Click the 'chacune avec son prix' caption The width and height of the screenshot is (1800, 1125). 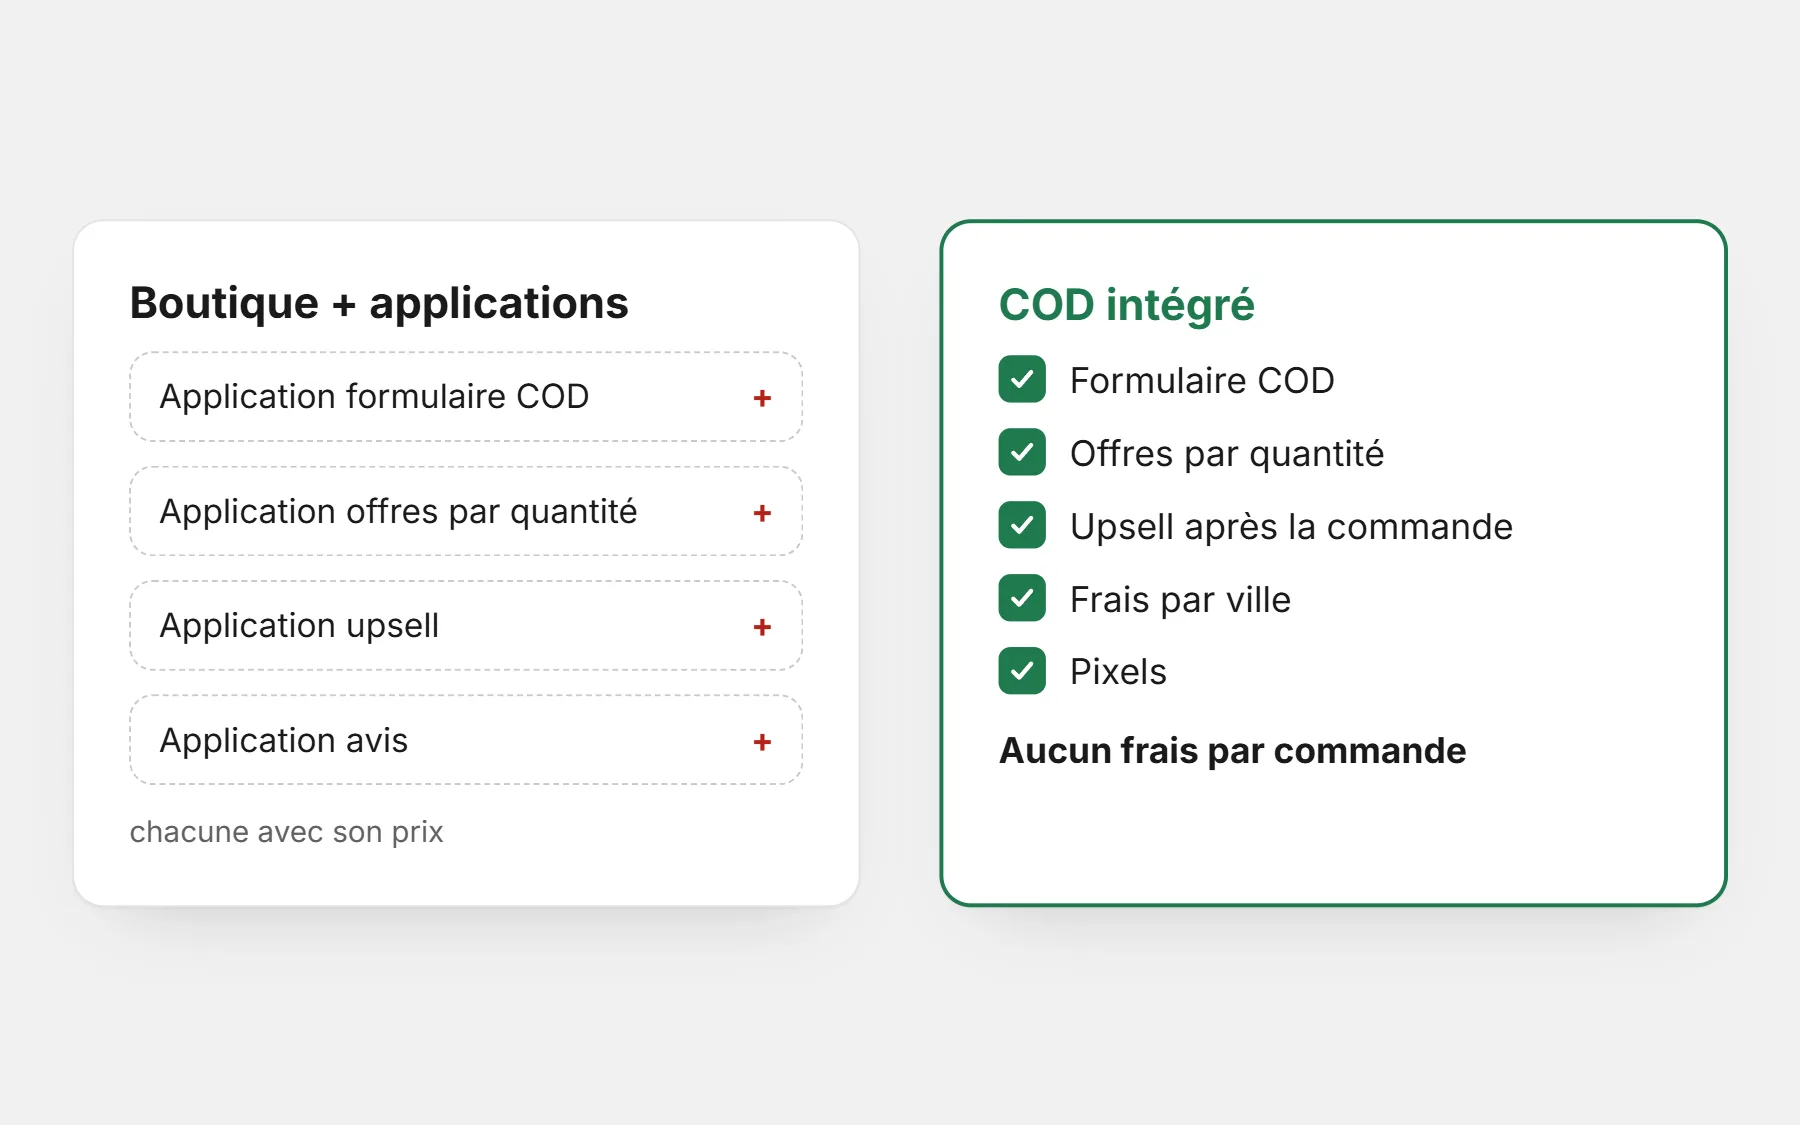[286, 832]
